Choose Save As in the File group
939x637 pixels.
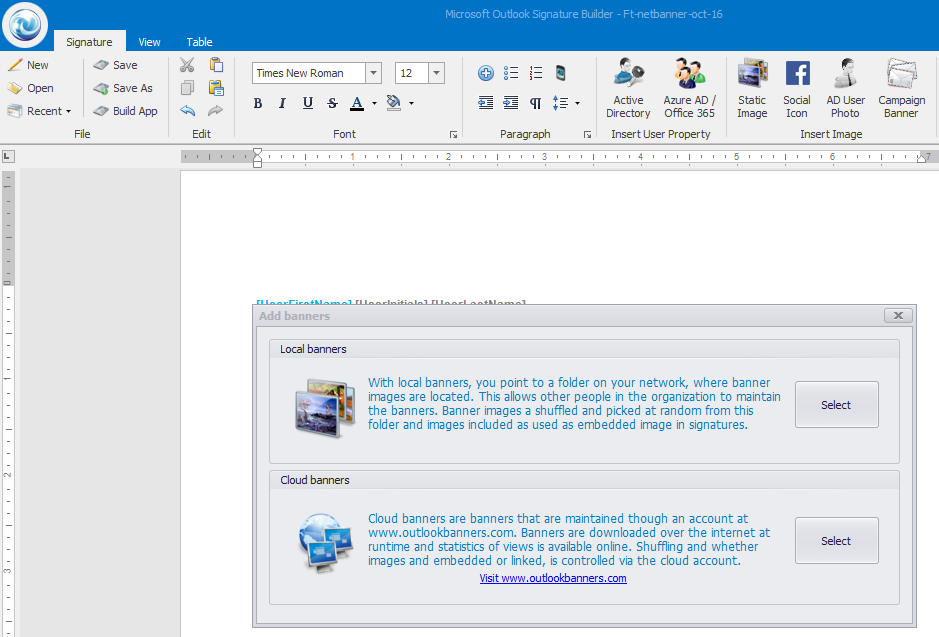[x=123, y=88]
